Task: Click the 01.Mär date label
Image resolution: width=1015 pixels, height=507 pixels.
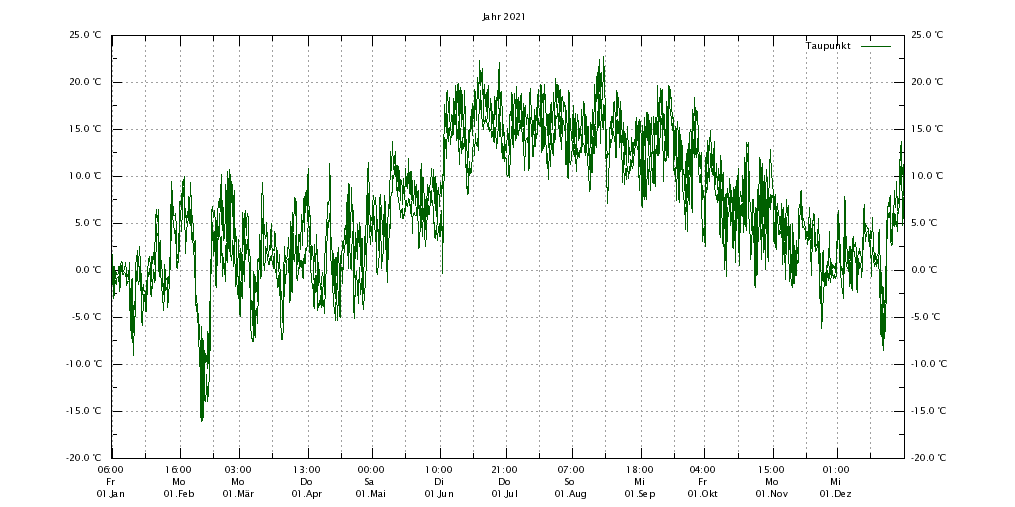Action: (x=238, y=494)
